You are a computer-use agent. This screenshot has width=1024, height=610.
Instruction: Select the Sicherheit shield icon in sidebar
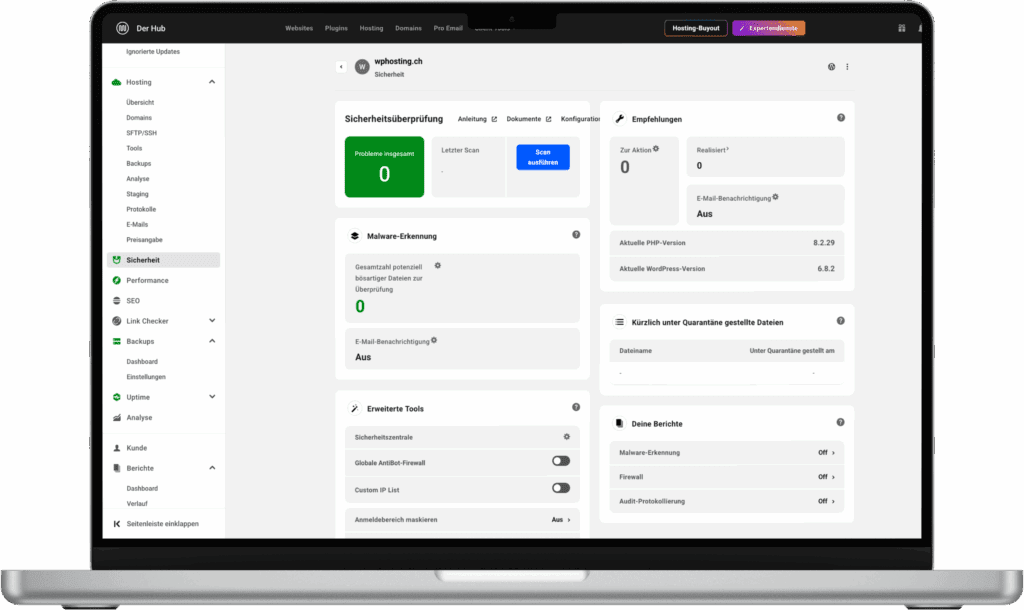[117, 259]
